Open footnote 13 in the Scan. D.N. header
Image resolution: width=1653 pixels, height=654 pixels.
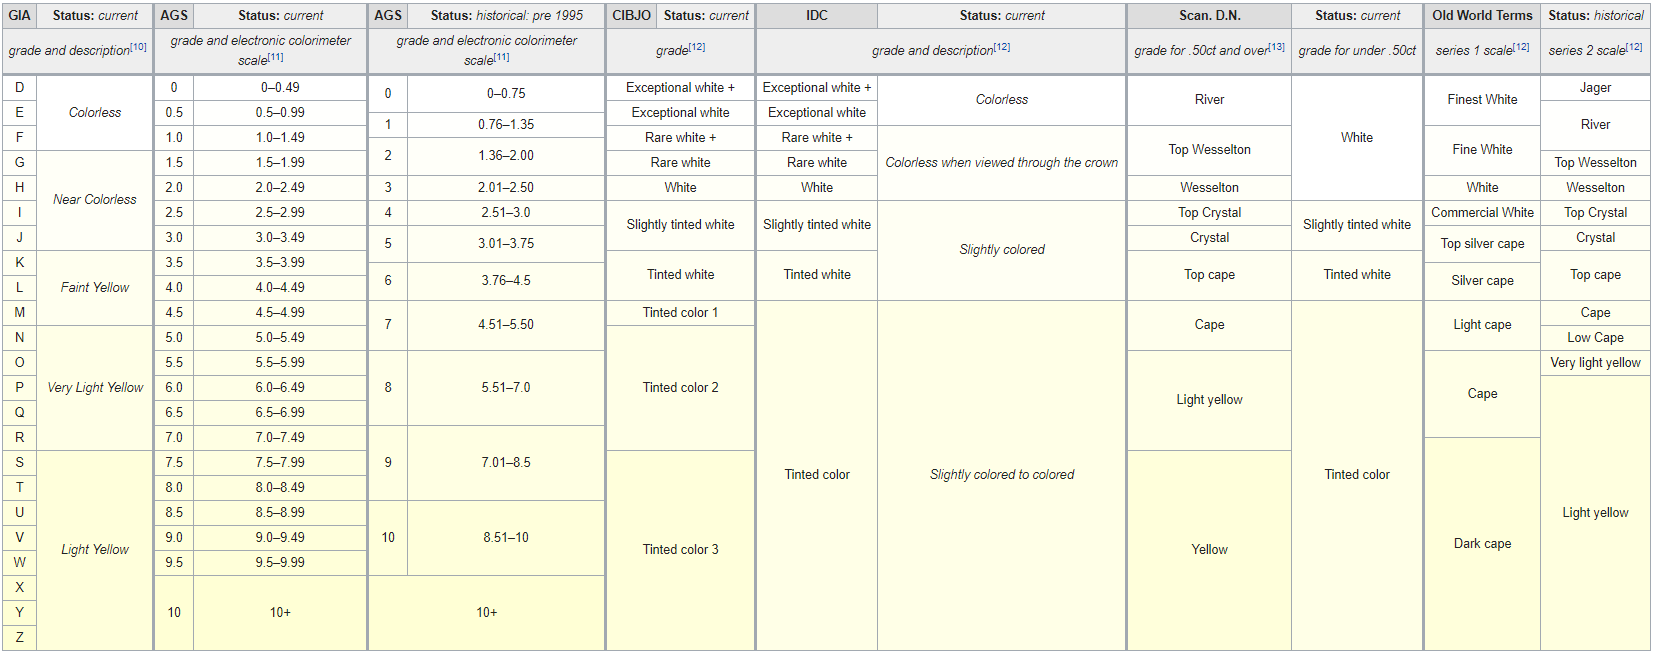(x=1276, y=47)
